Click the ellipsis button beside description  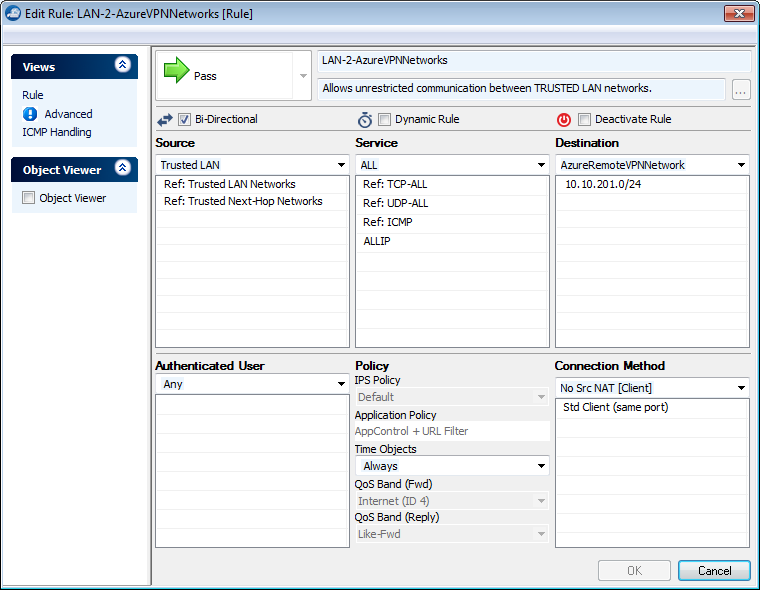tap(741, 90)
